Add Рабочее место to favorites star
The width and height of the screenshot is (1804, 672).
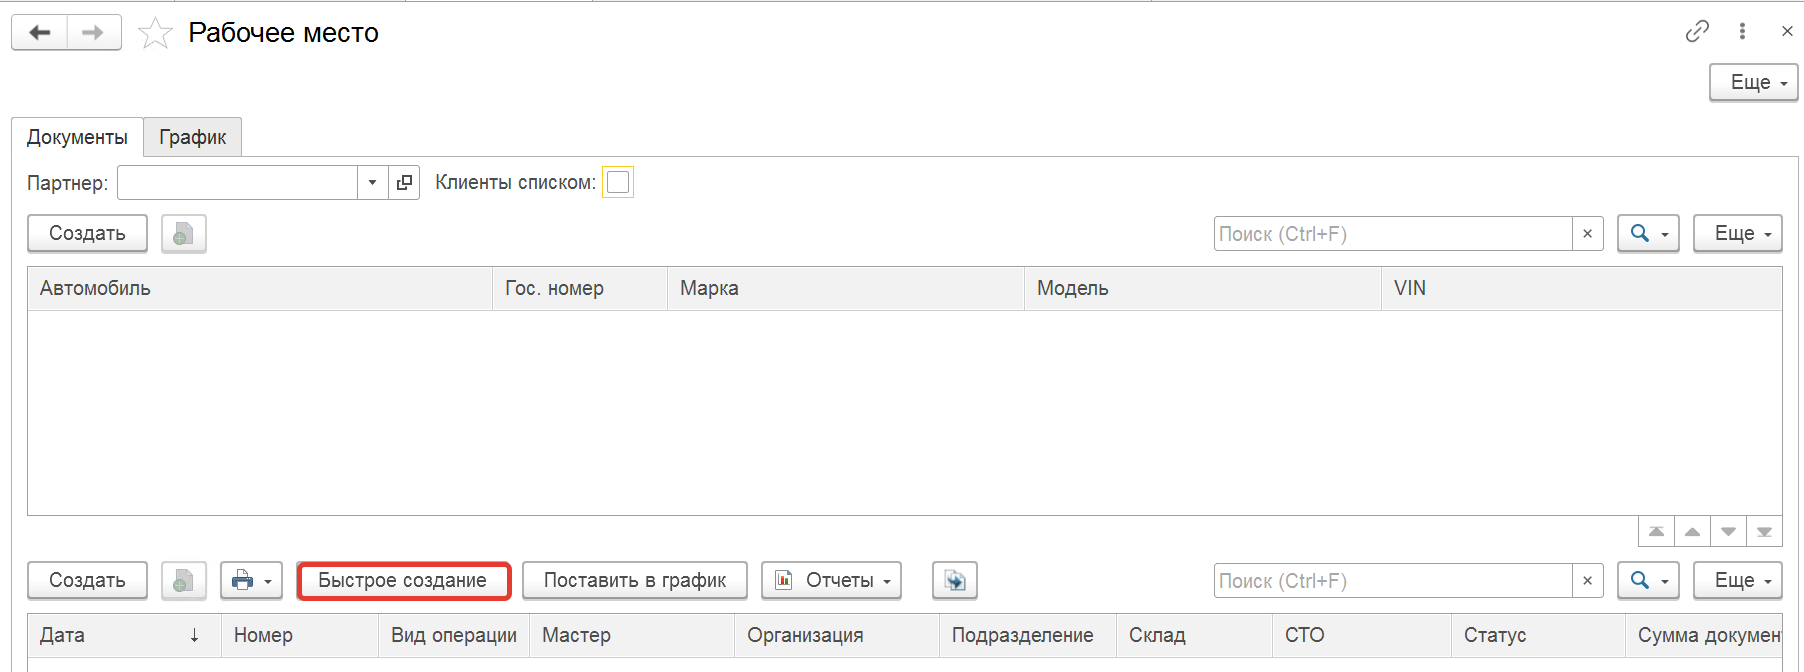(155, 33)
